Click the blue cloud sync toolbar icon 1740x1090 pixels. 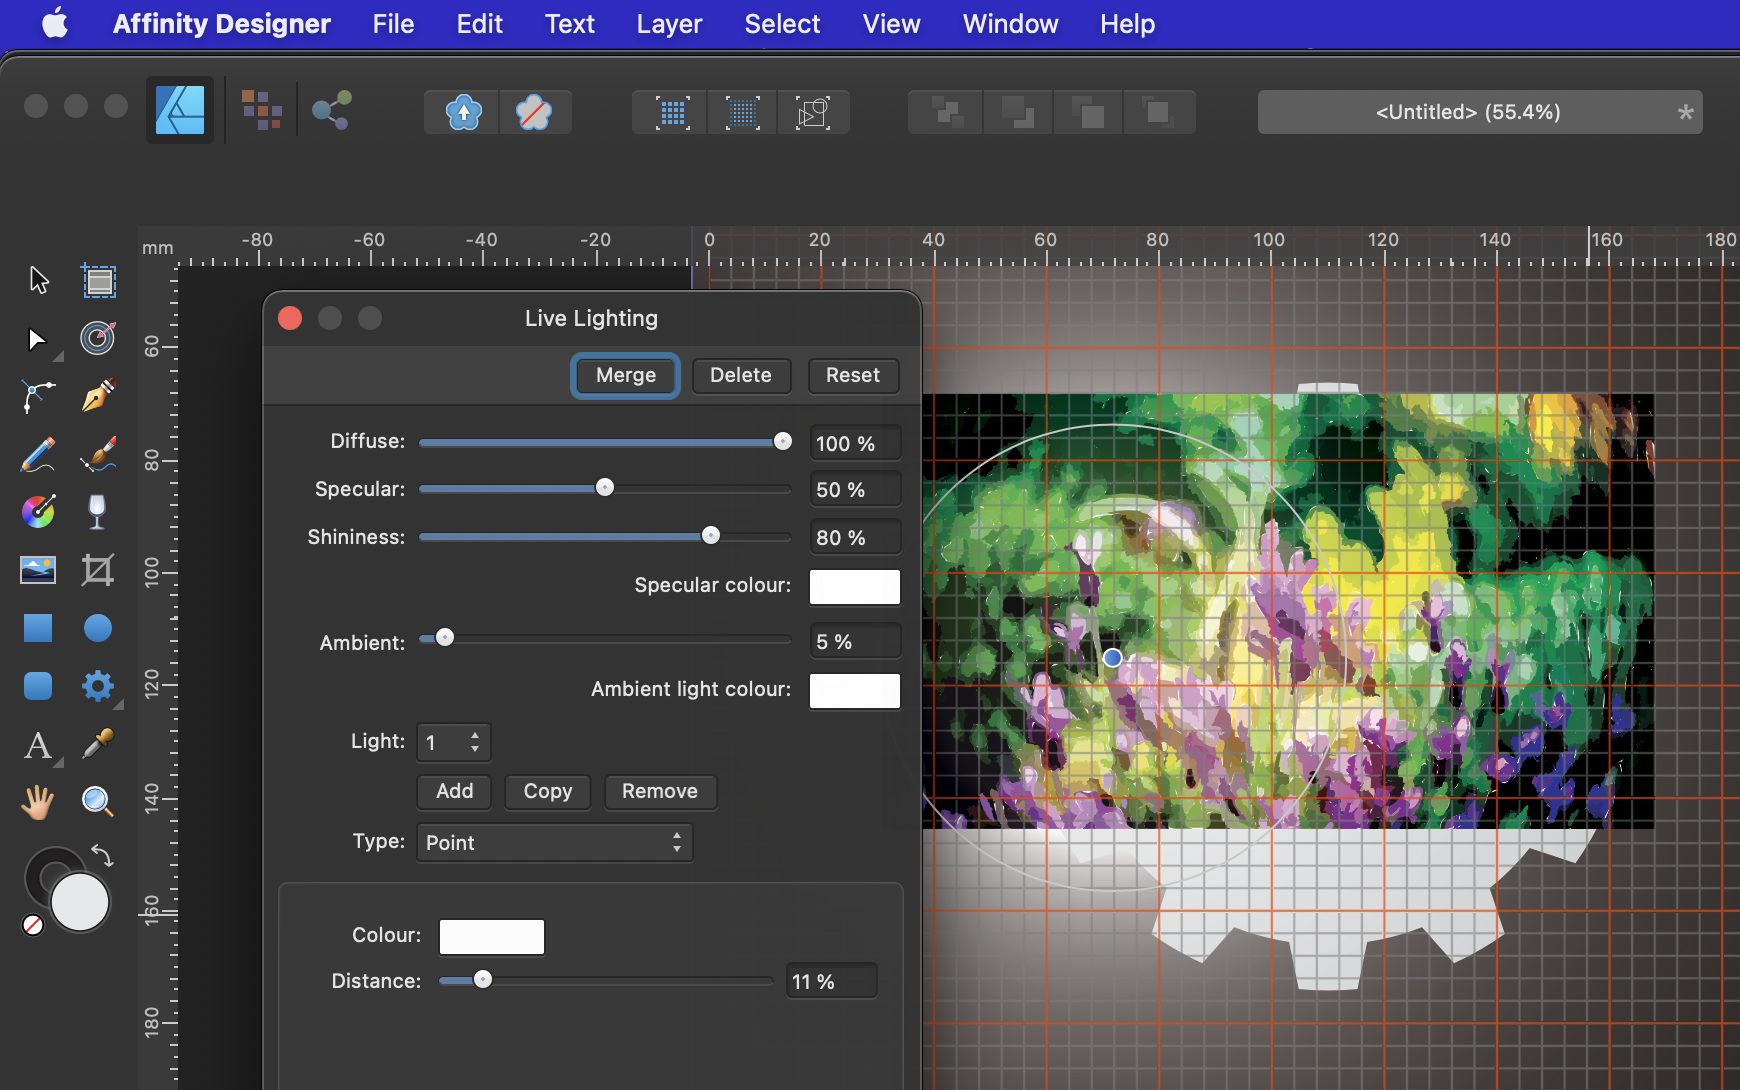(x=463, y=112)
